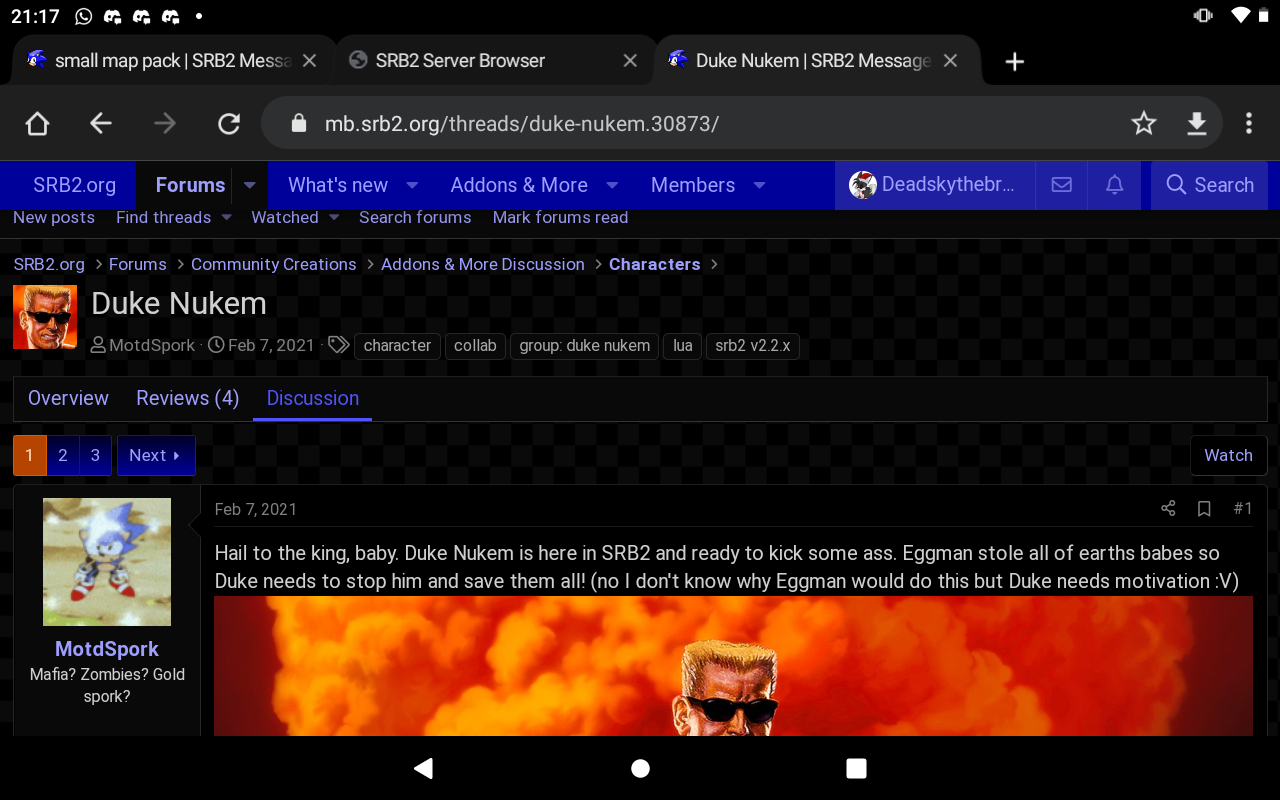Open What's new in the navigation bar

[x=338, y=185]
